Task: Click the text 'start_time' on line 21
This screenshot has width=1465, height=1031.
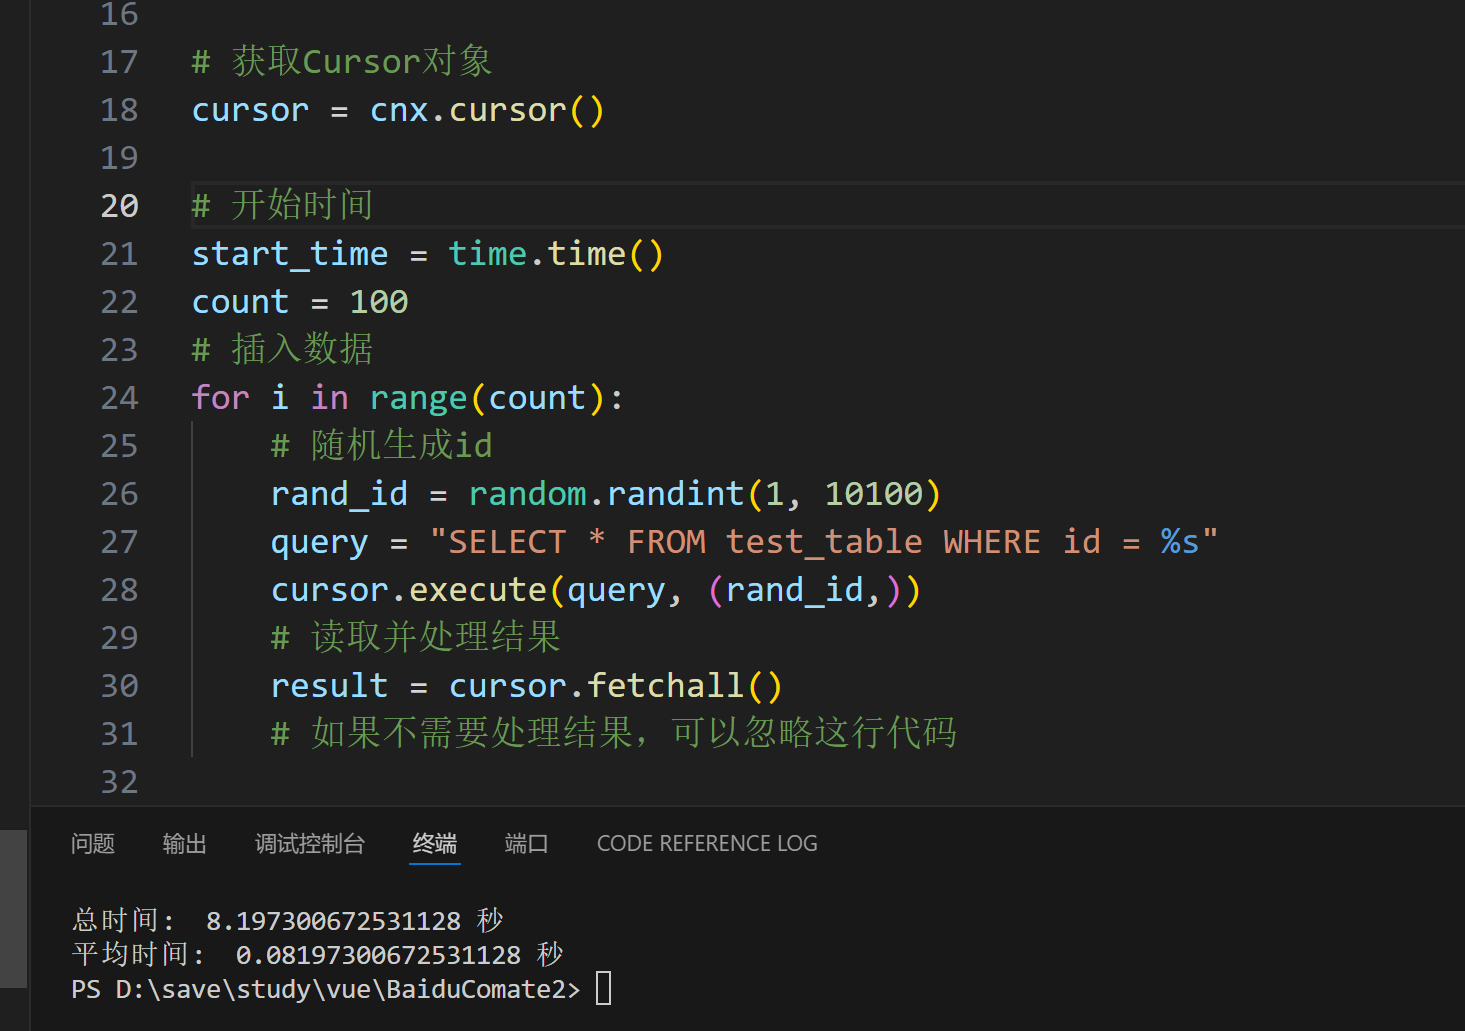Action: (290, 254)
